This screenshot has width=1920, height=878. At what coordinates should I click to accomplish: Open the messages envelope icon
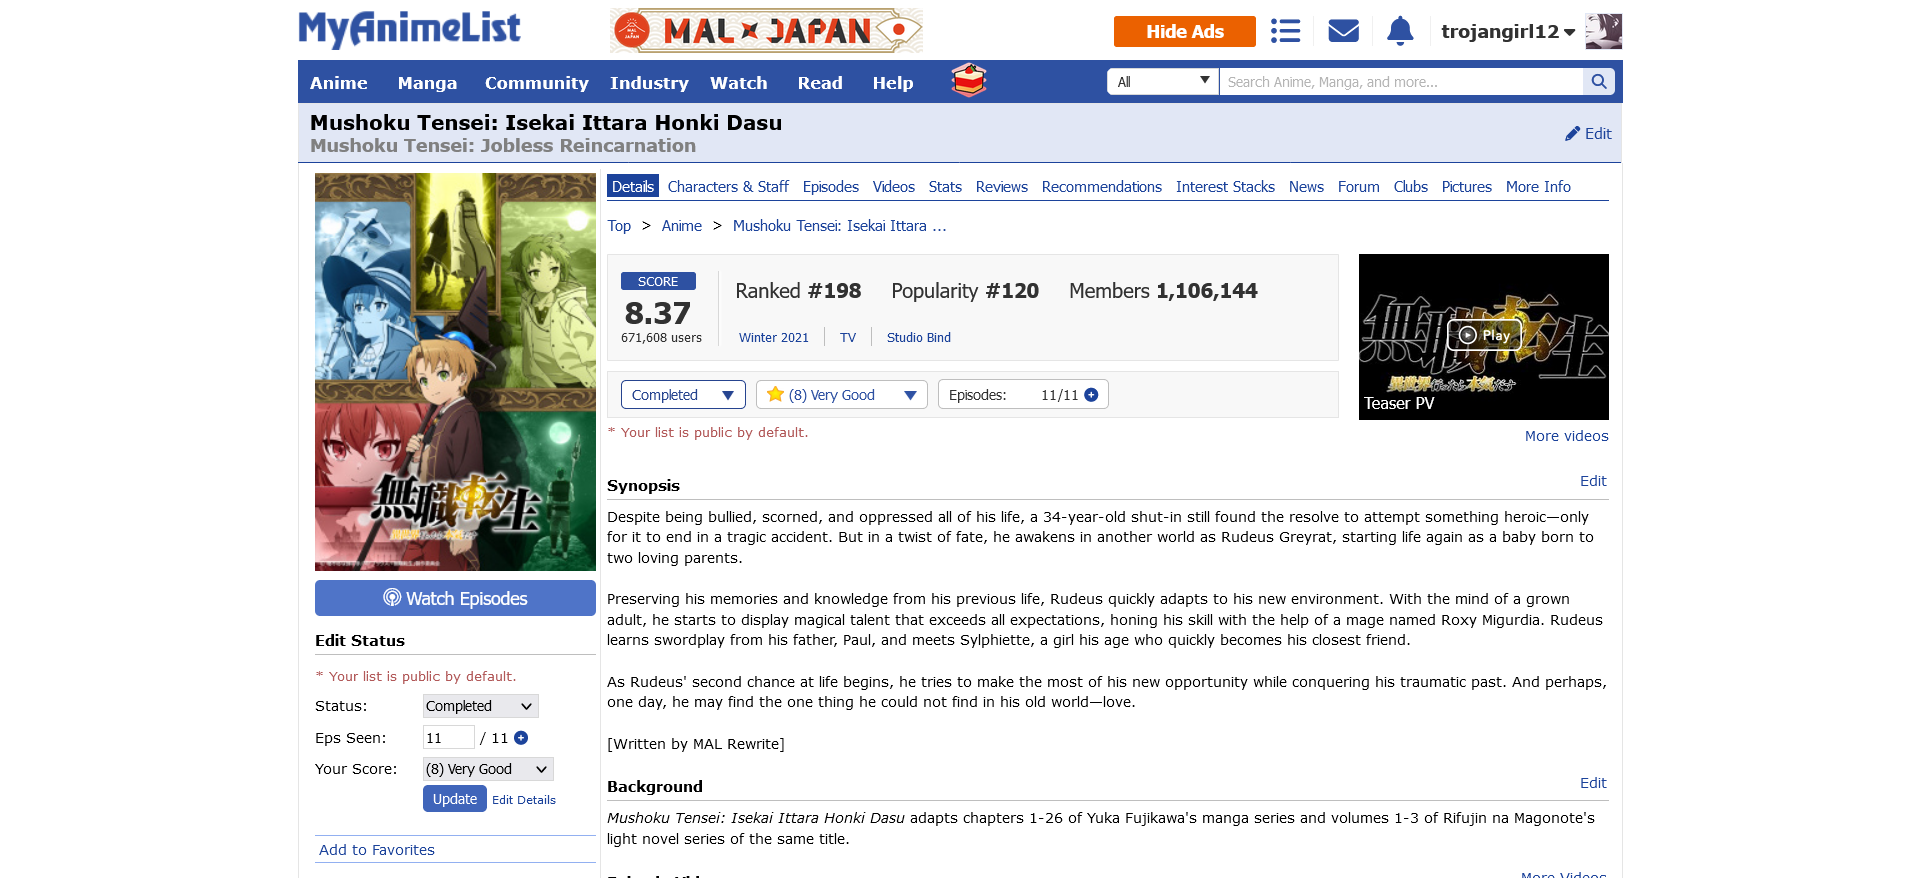click(x=1343, y=31)
